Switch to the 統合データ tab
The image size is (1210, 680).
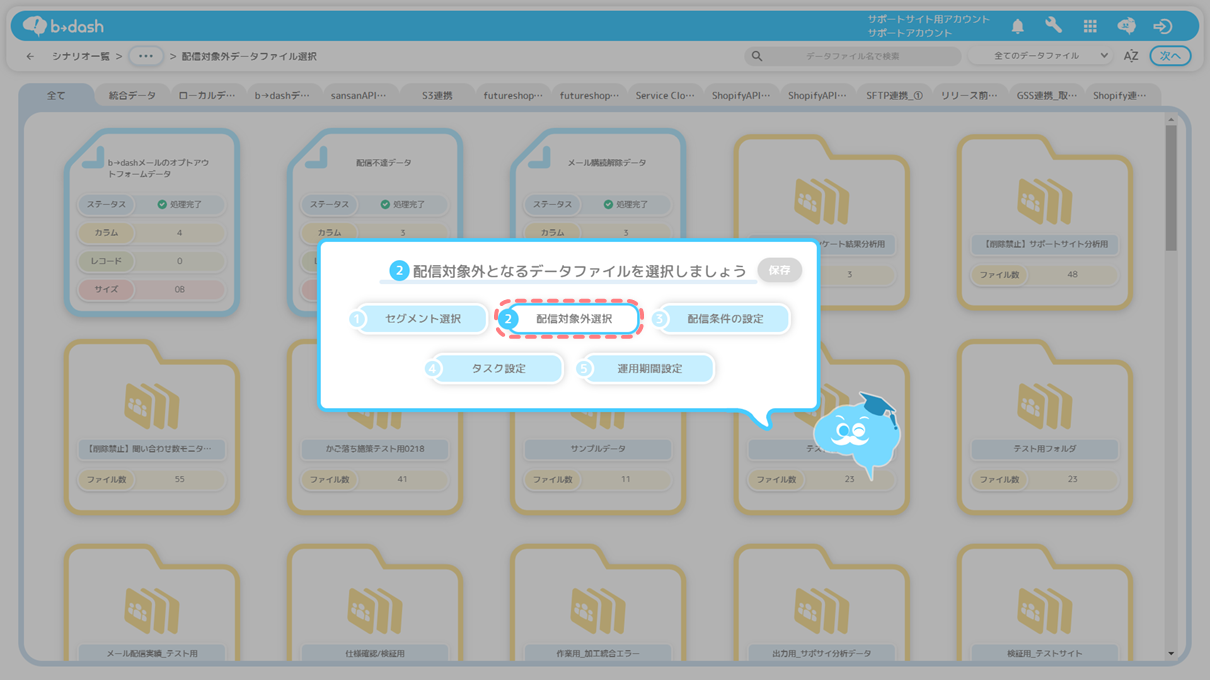(x=132, y=96)
